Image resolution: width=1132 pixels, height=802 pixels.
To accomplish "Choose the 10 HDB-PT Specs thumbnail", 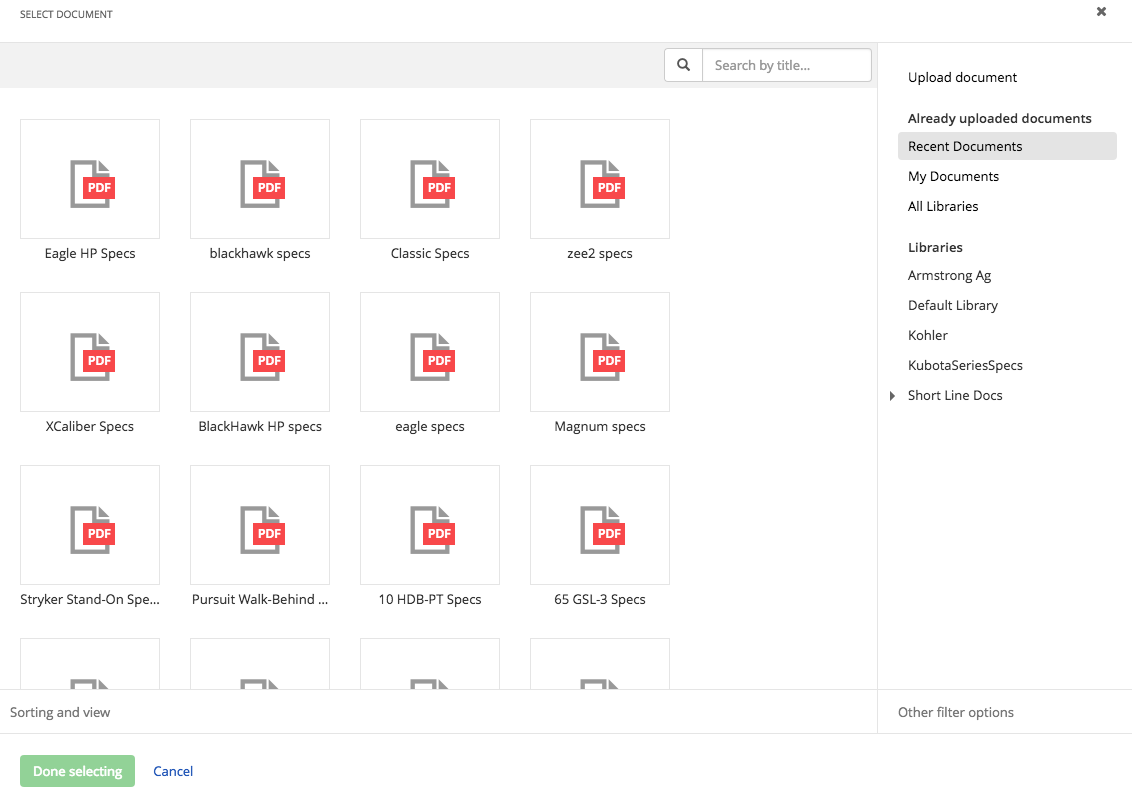I will click(429, 525).
